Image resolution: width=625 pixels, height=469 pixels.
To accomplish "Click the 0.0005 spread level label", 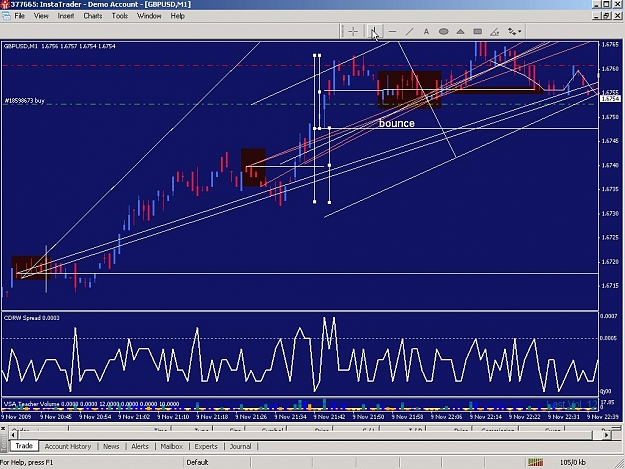I will pyautogui.click(x=609, y=338).
